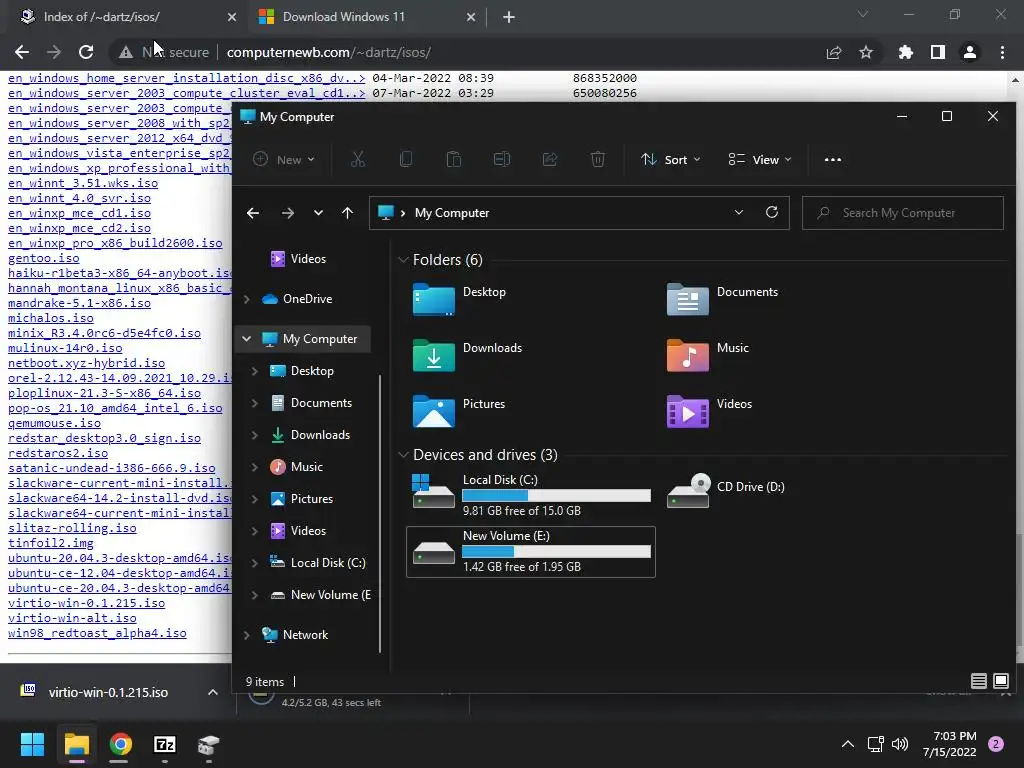Go forward in File Explorer navigation
The width and height of the screenshot is (1024, 768).
287,213
